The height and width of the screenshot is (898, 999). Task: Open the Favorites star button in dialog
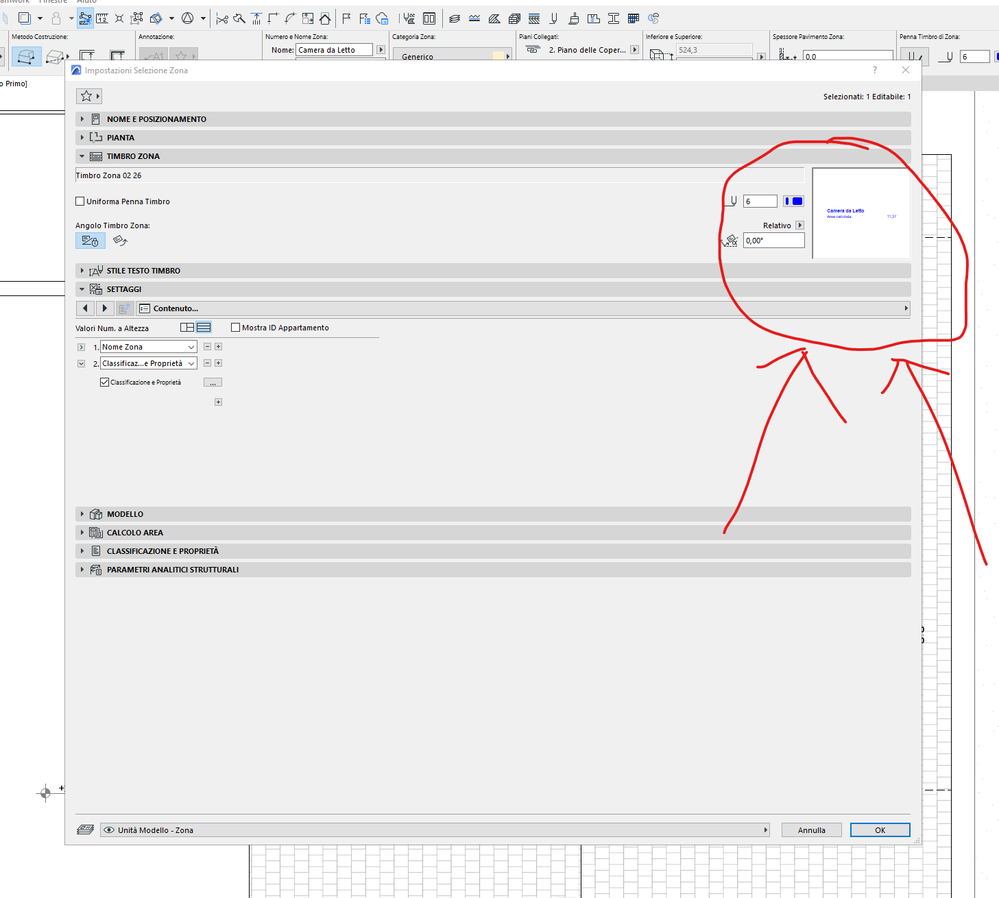coord(89,96)
